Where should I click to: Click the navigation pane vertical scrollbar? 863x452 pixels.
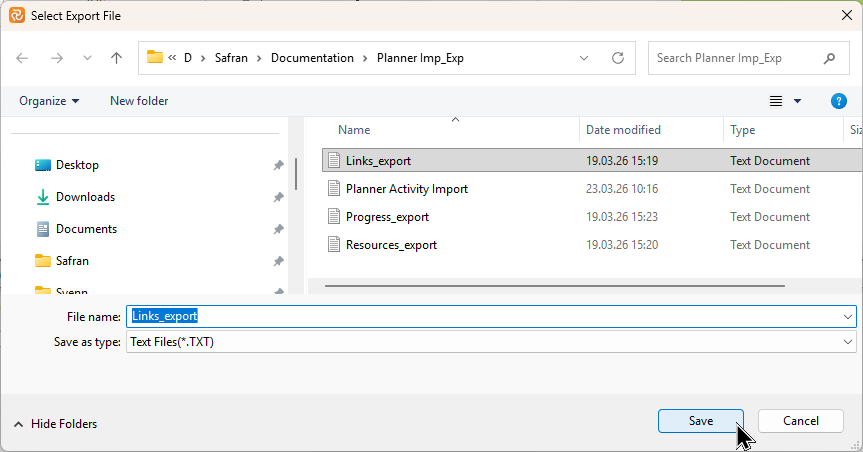click(296, 173)
